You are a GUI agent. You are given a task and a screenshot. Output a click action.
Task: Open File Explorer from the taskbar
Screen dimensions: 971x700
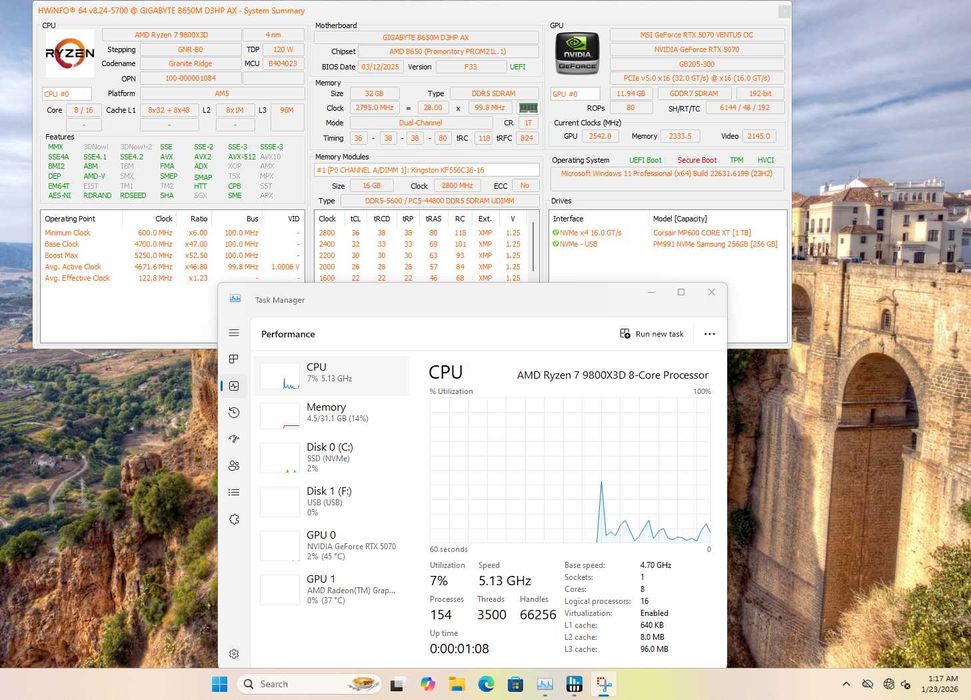pyautogui.click(x=457, y=684)
